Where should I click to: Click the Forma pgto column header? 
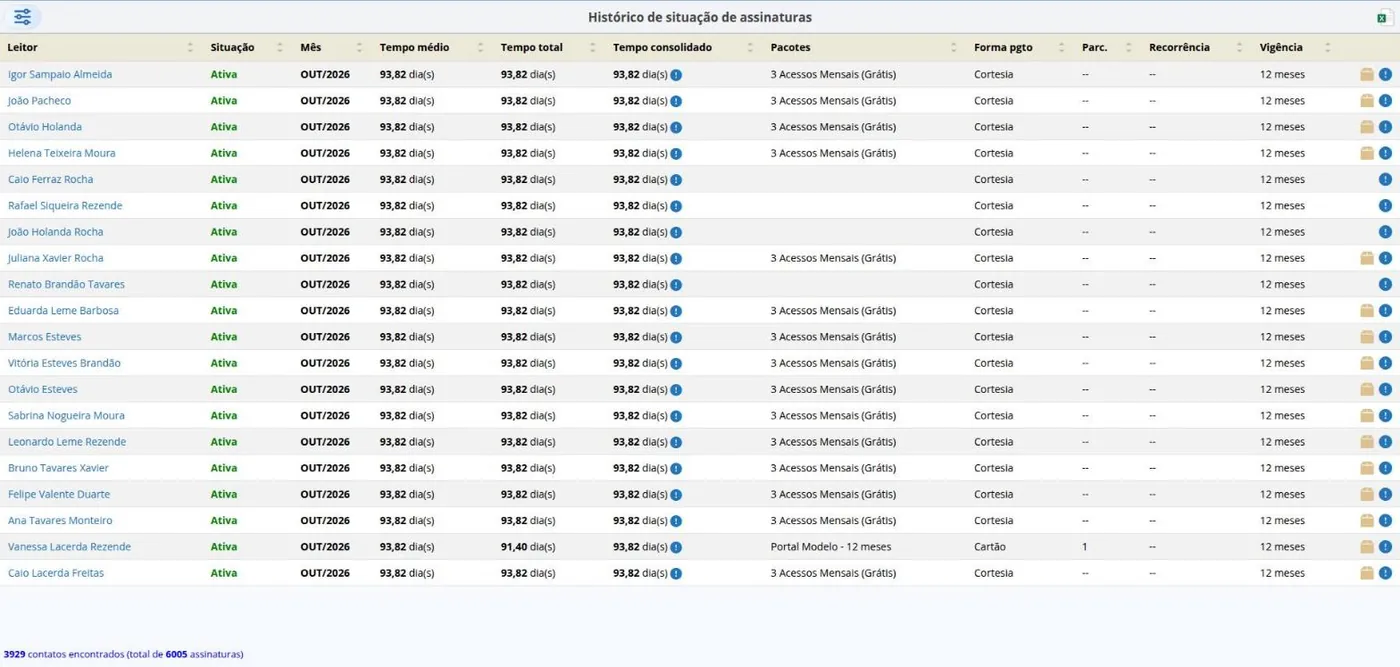1003,47
